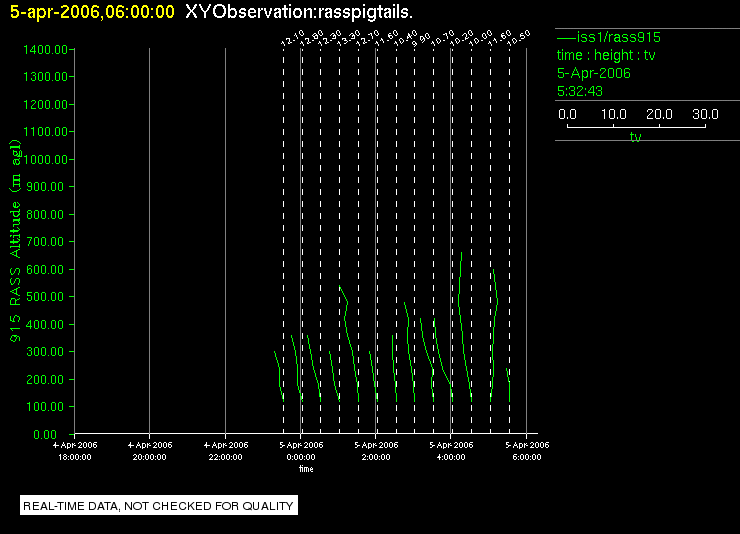Screen dimensions: 740x534
Task: Click the 'time' x-axis title
Action: 306,469
